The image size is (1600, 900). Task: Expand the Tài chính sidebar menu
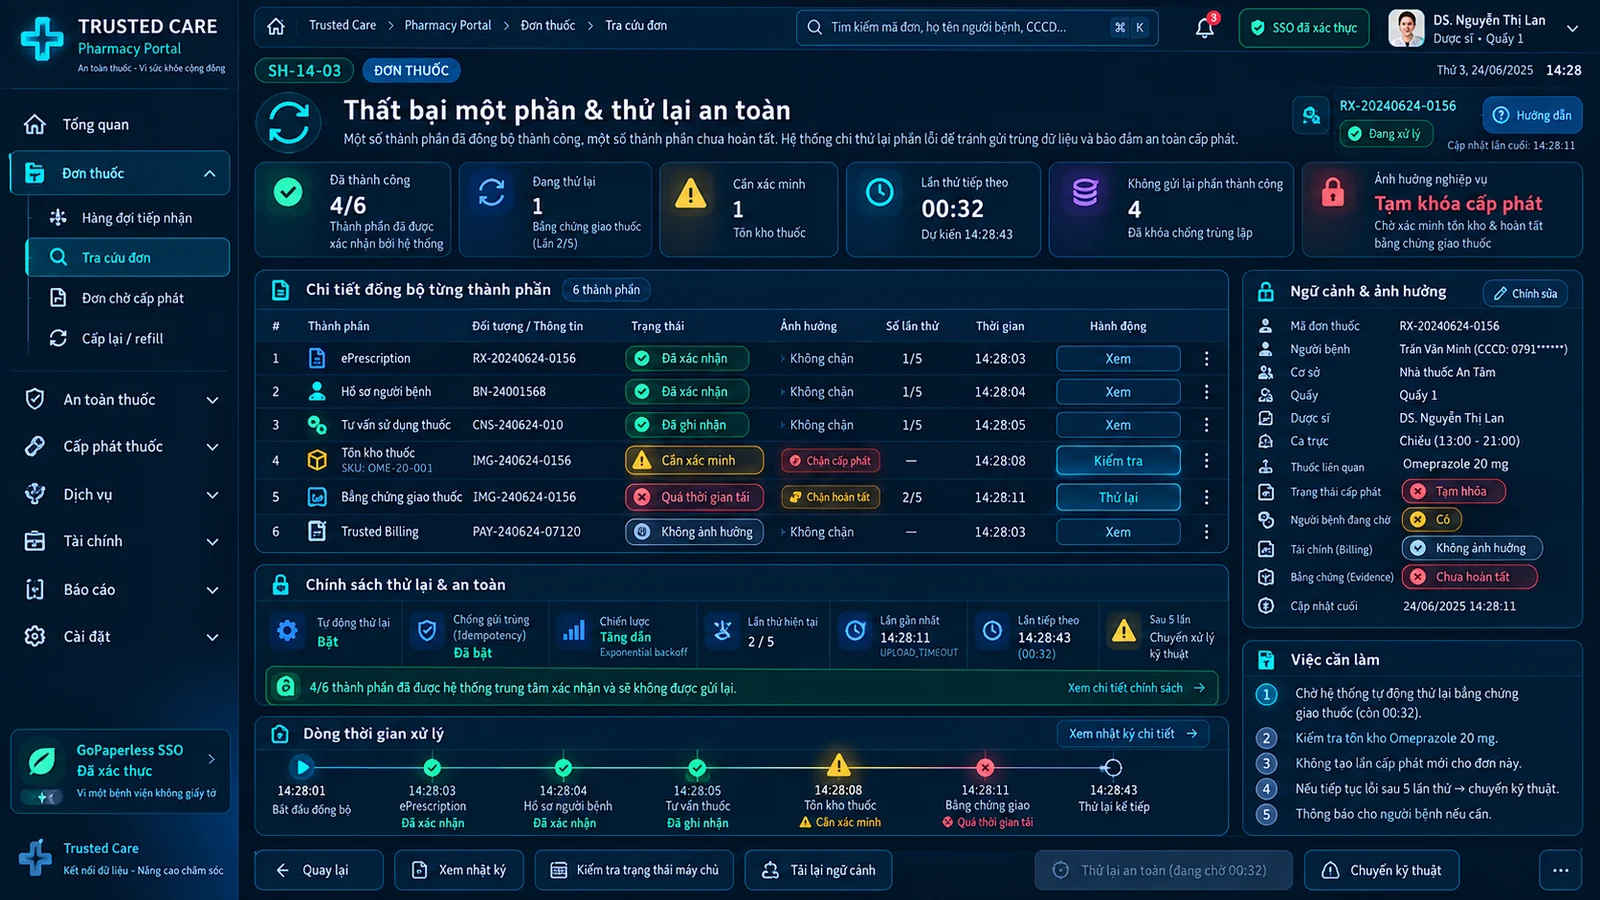coord(212,542)
